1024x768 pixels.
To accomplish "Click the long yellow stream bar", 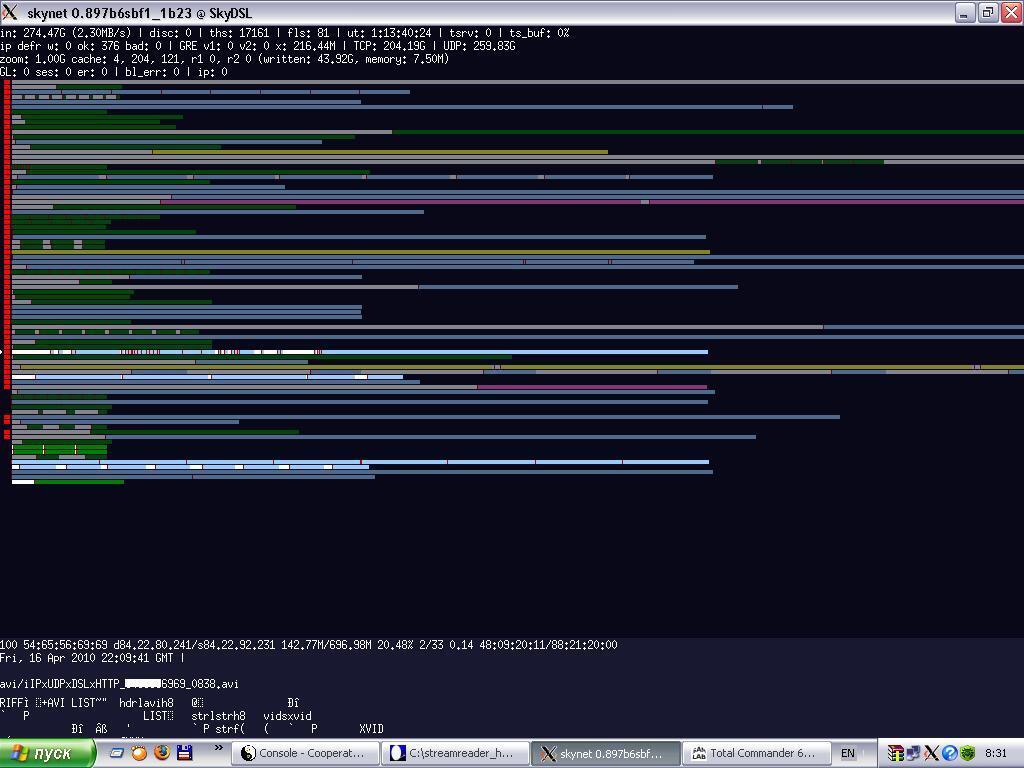I will (380, 152).
